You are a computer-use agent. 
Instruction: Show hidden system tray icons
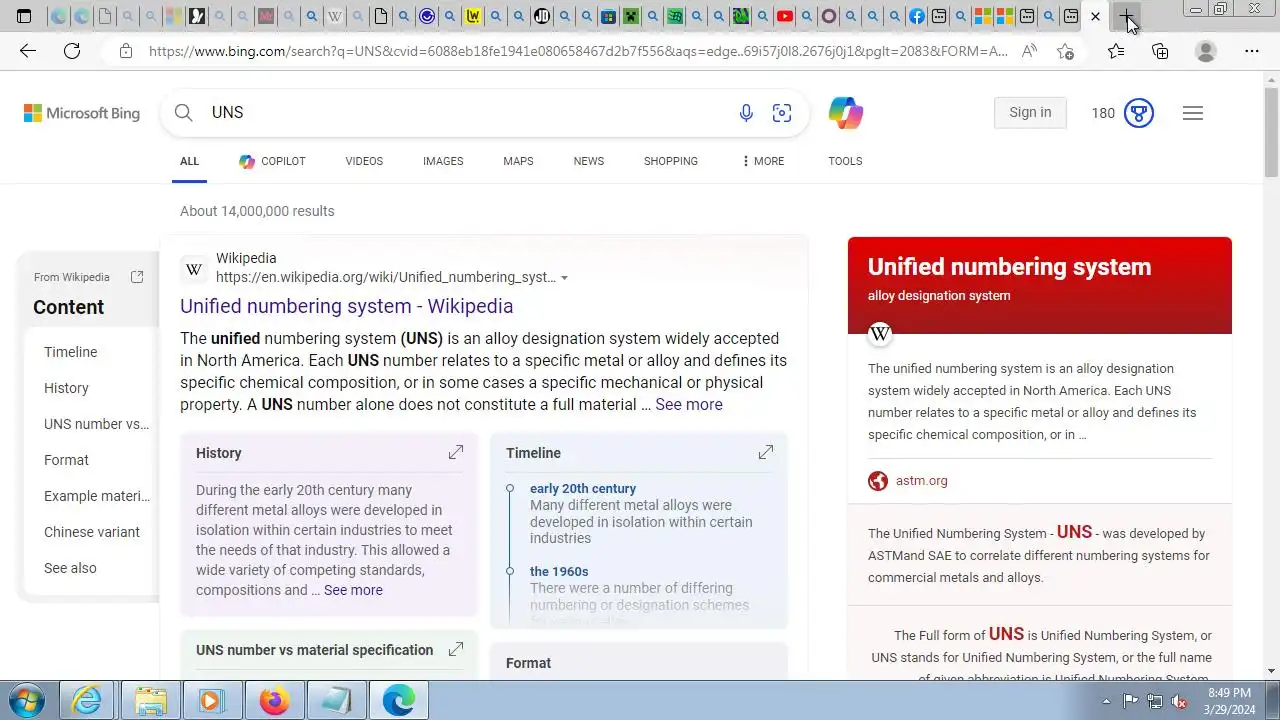(1106, 701)
